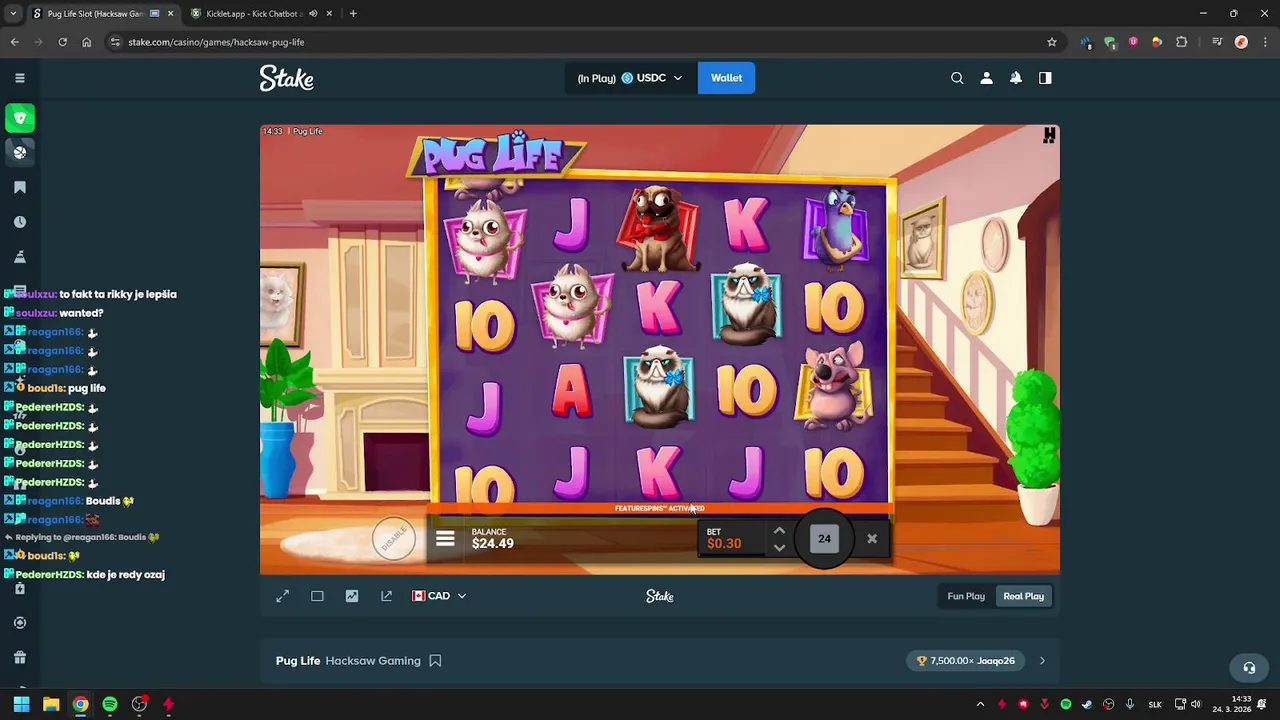Open the Chrome profile avatar
Viewport: 1280px width, 720px height.
click(1241, 42)
